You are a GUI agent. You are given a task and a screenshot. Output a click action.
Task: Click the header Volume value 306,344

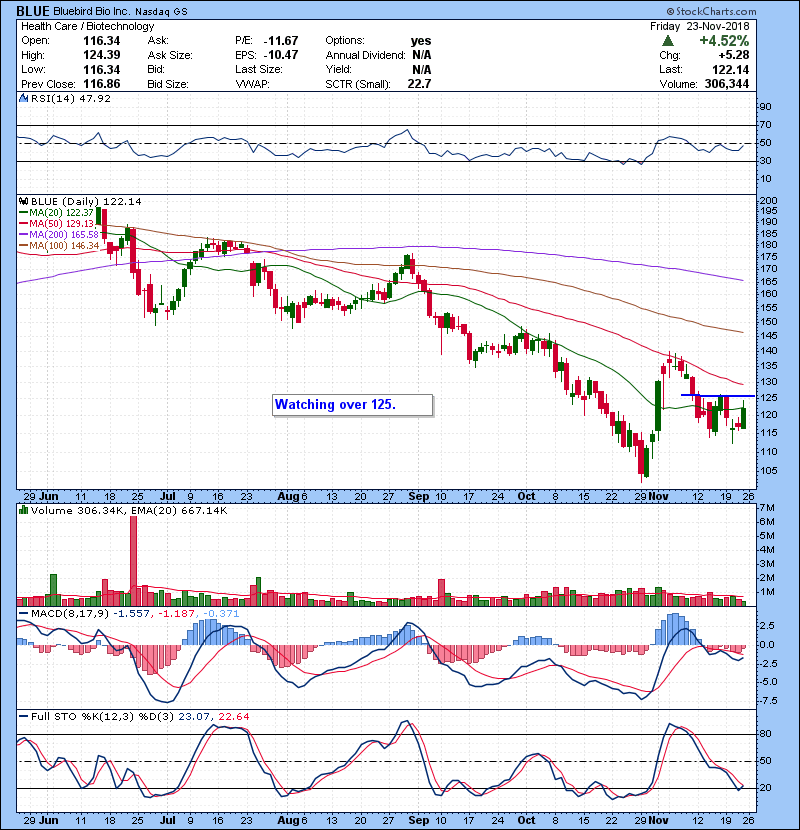(x=726, y=84)
